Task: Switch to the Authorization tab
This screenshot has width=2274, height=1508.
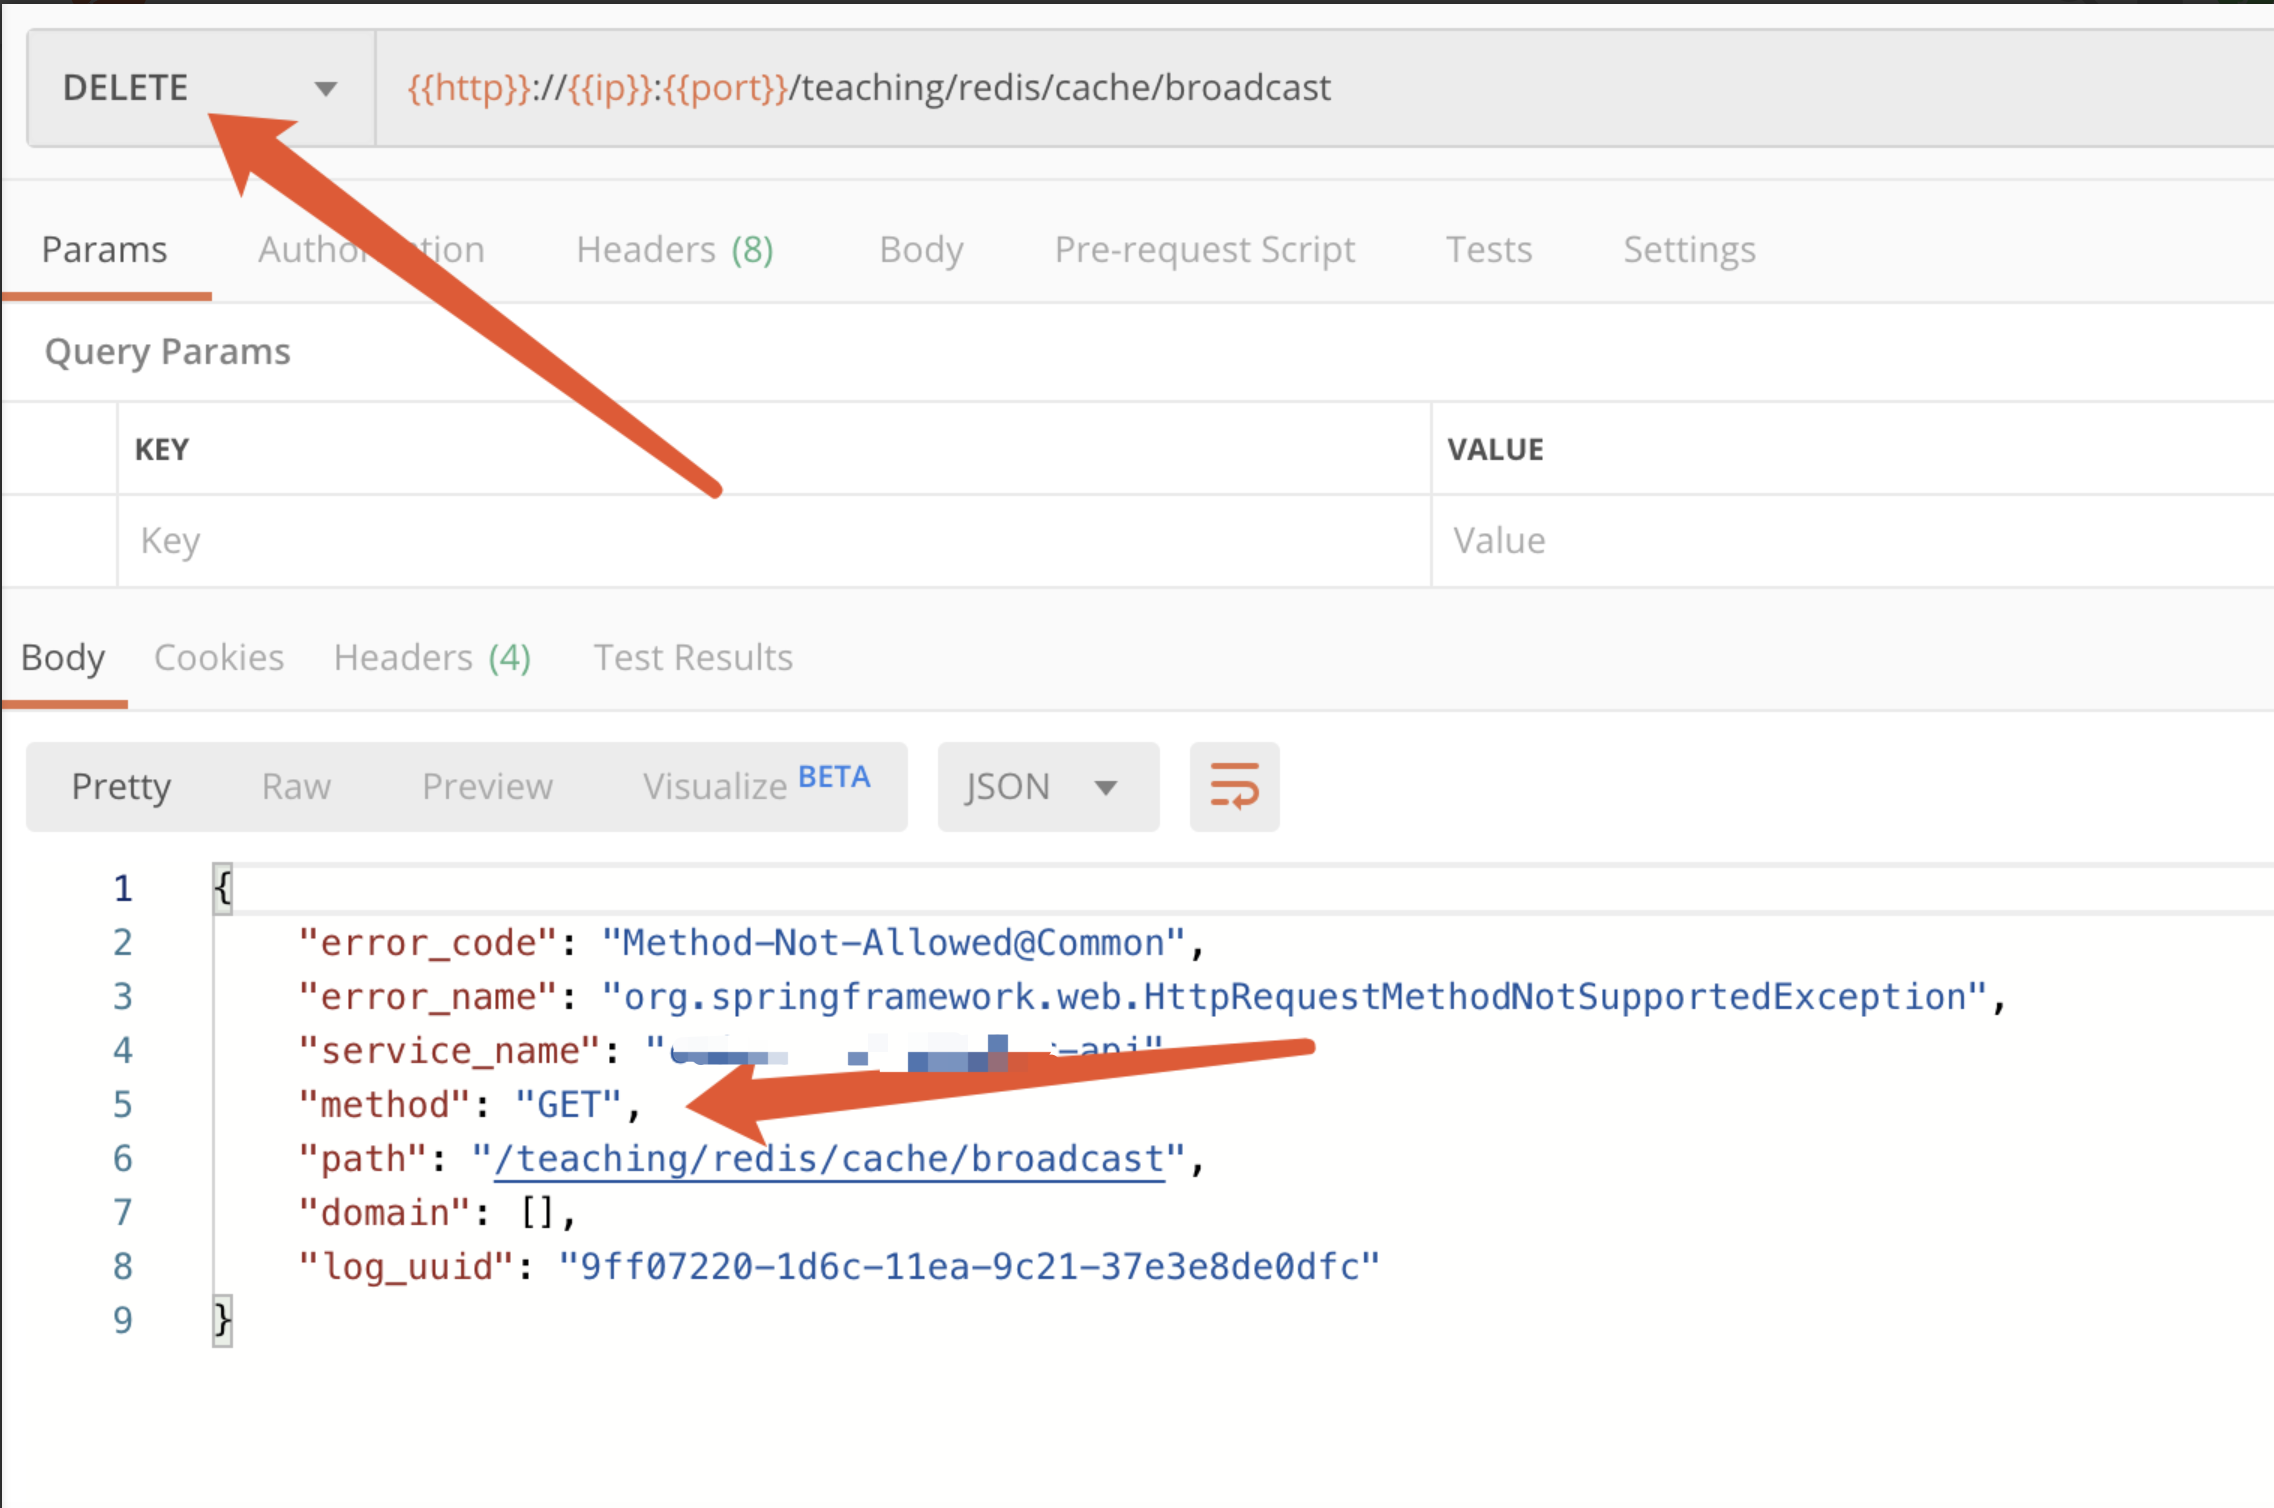Action: click(371, 250)
